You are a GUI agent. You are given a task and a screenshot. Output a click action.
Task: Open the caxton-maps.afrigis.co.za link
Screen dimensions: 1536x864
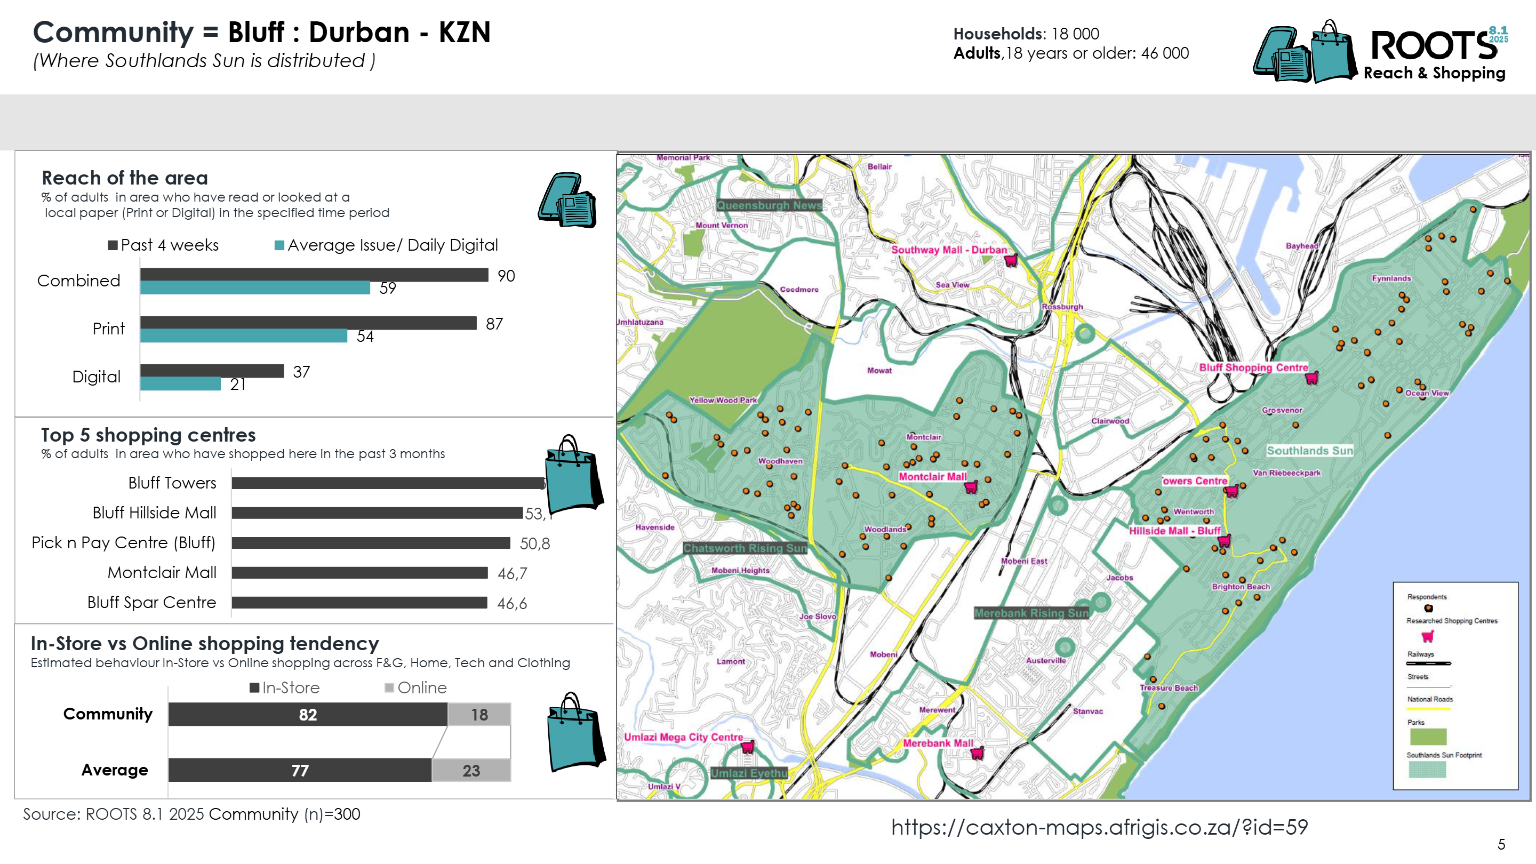(x=1099, y=827)
